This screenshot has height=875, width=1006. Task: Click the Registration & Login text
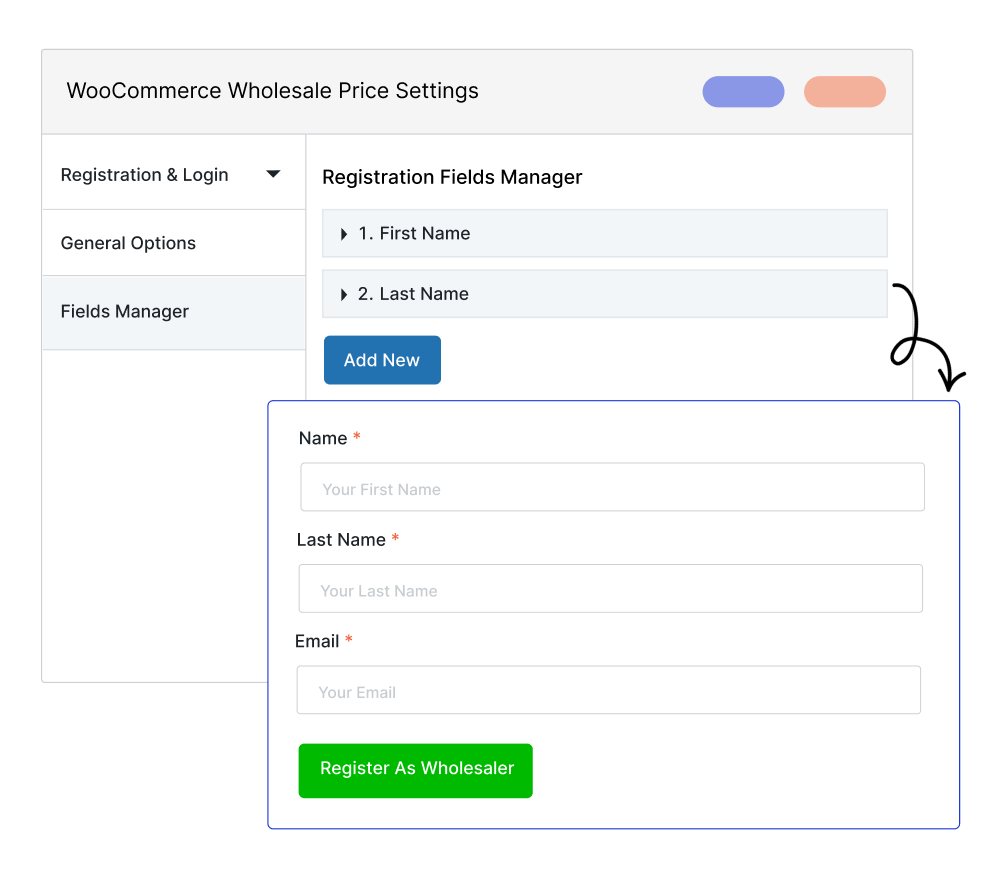click(x=144, y=174)
